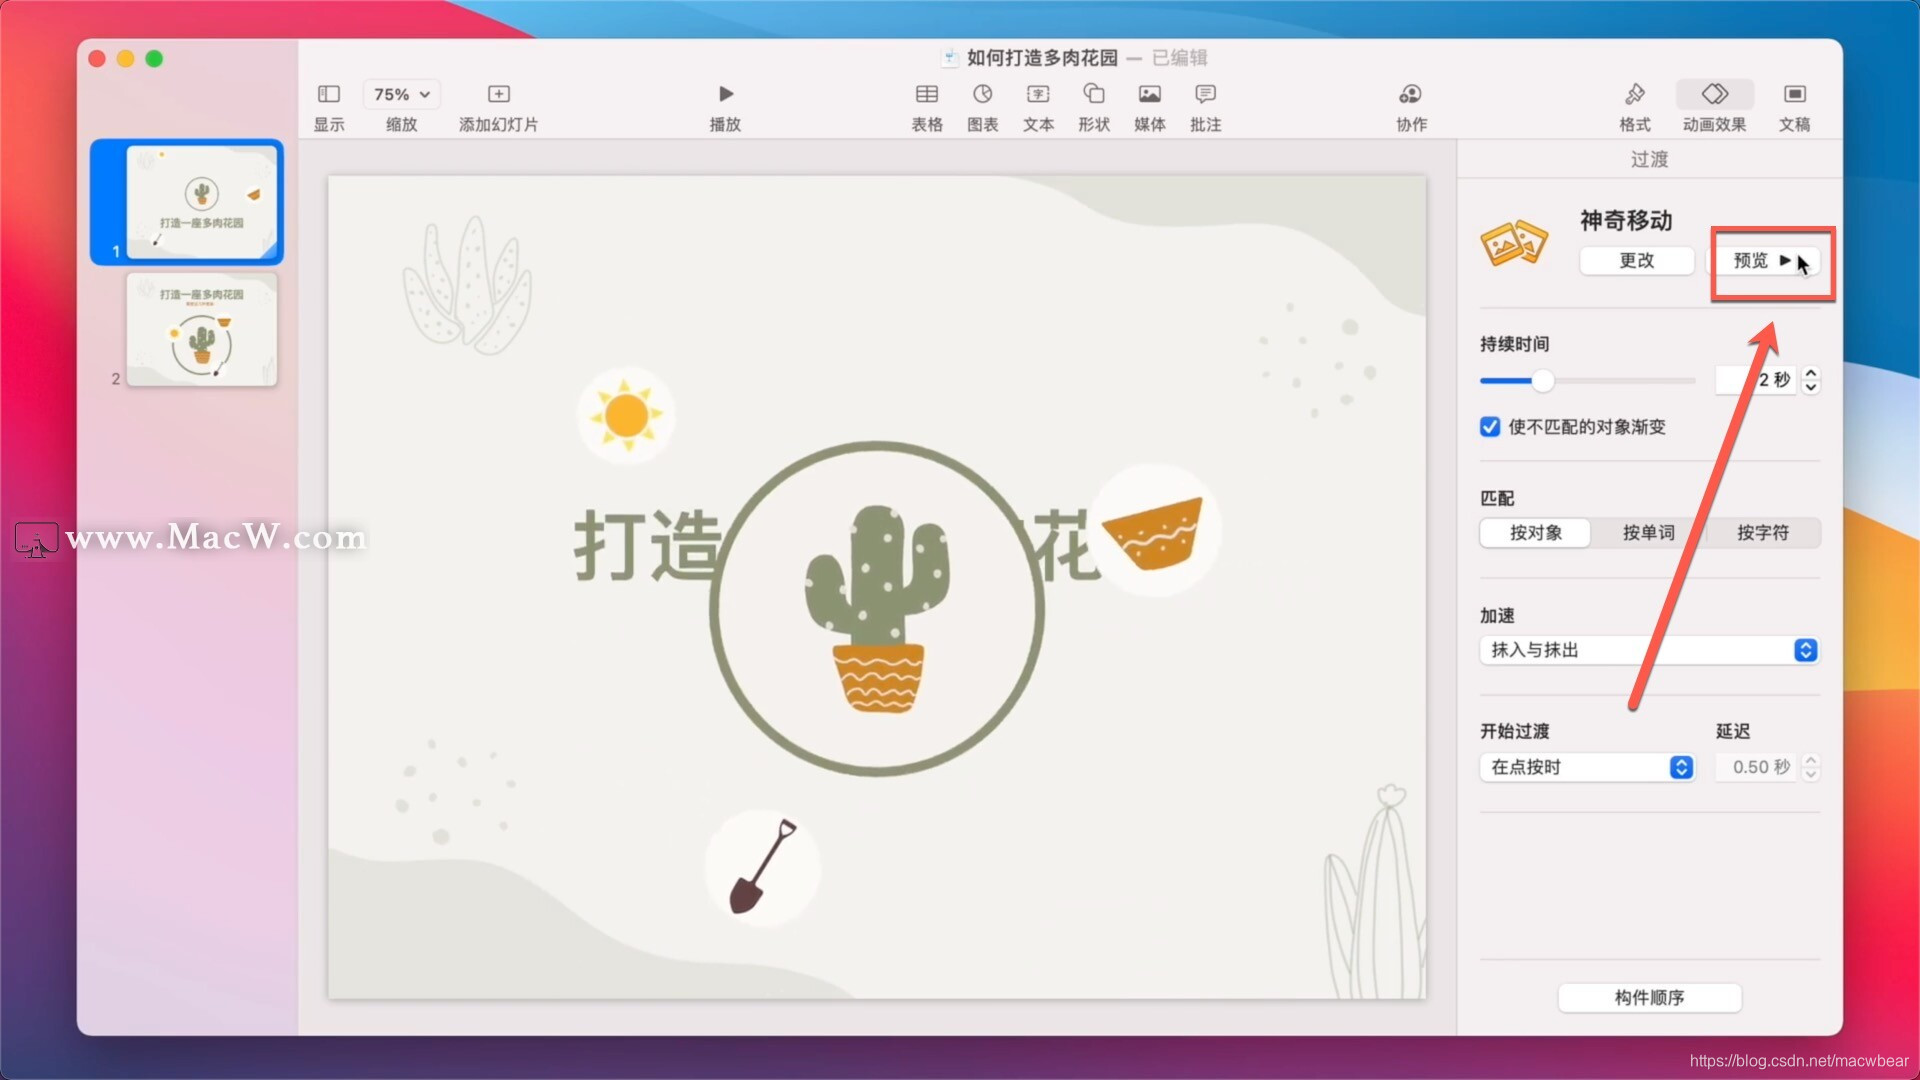This screenshot has height=1080, width=1920.
Task: Click the Collaborate icon
Action: (1410, 94)
